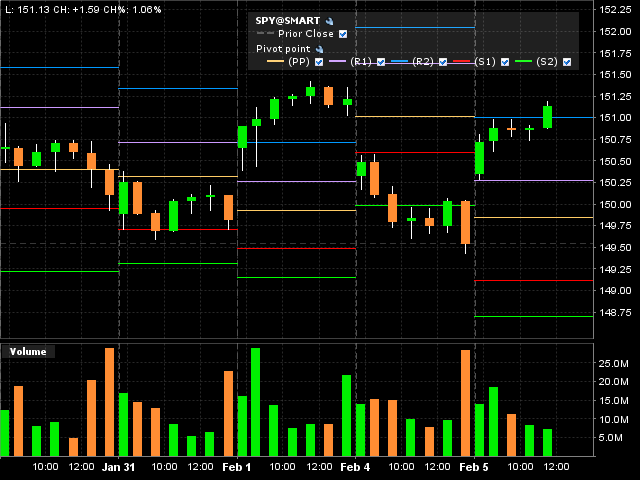Screen dimensions: 640x480
Task: Toggle the (R1) resistance line checkbox
Action: click(x=381, y=62)
